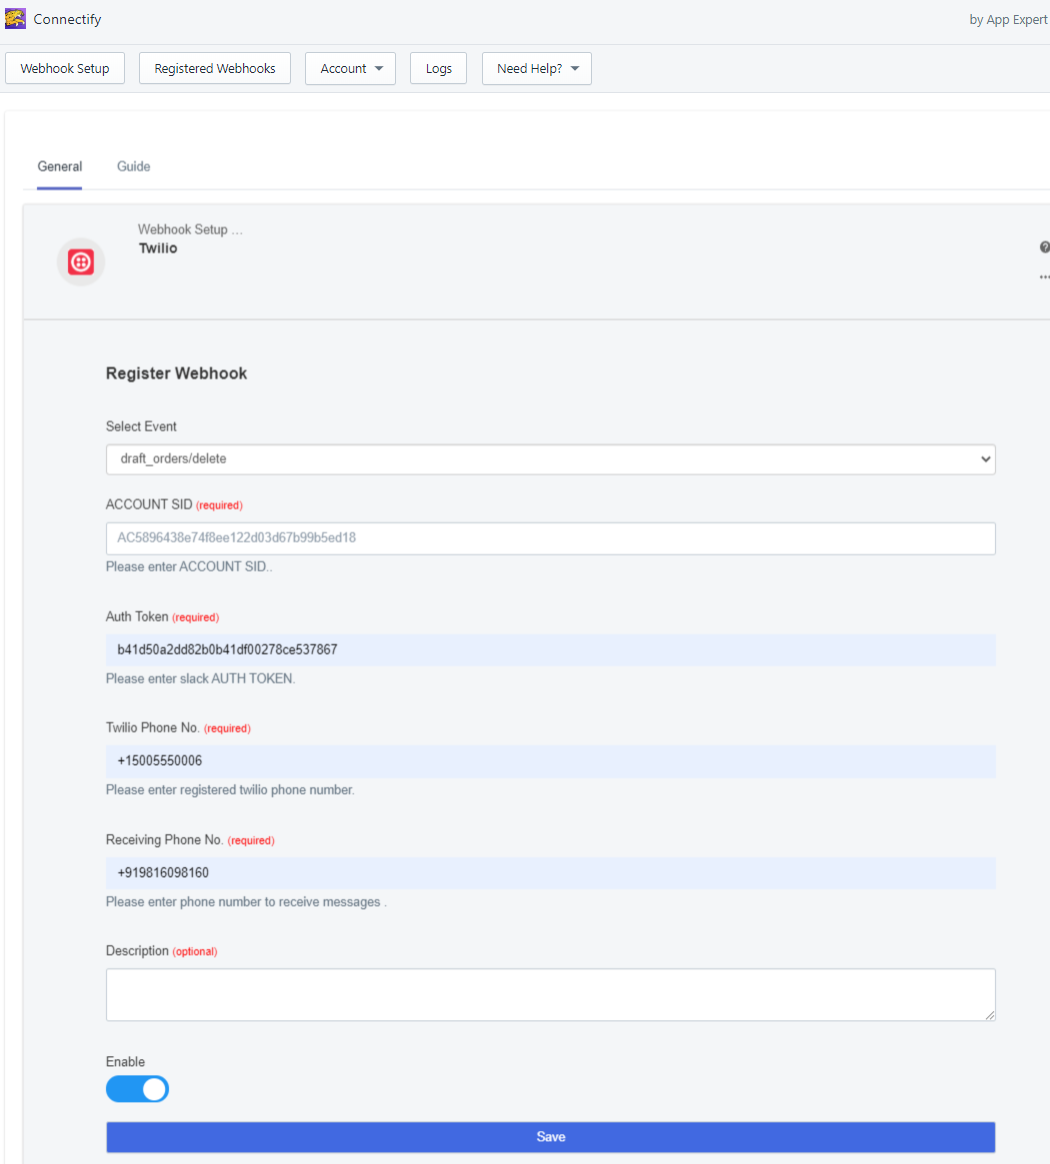The width and height of the screenshot is (1050, 1164).
Task: Open the Webhook Setup page
Action: point(65,68)
